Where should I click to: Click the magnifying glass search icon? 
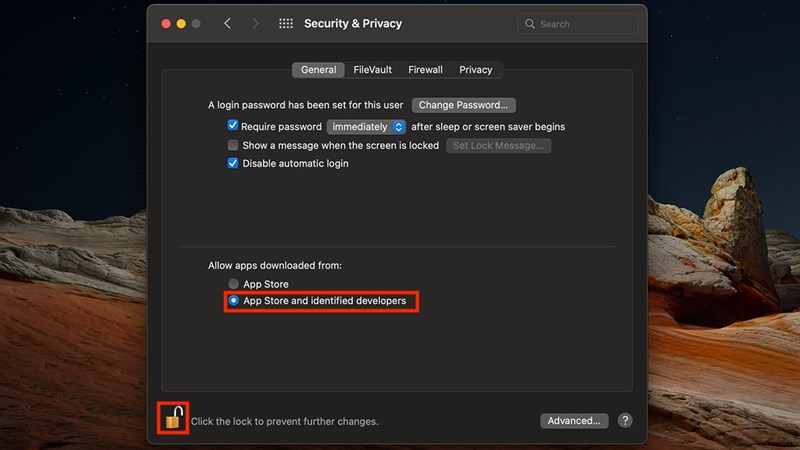click(x=530, y=24)
